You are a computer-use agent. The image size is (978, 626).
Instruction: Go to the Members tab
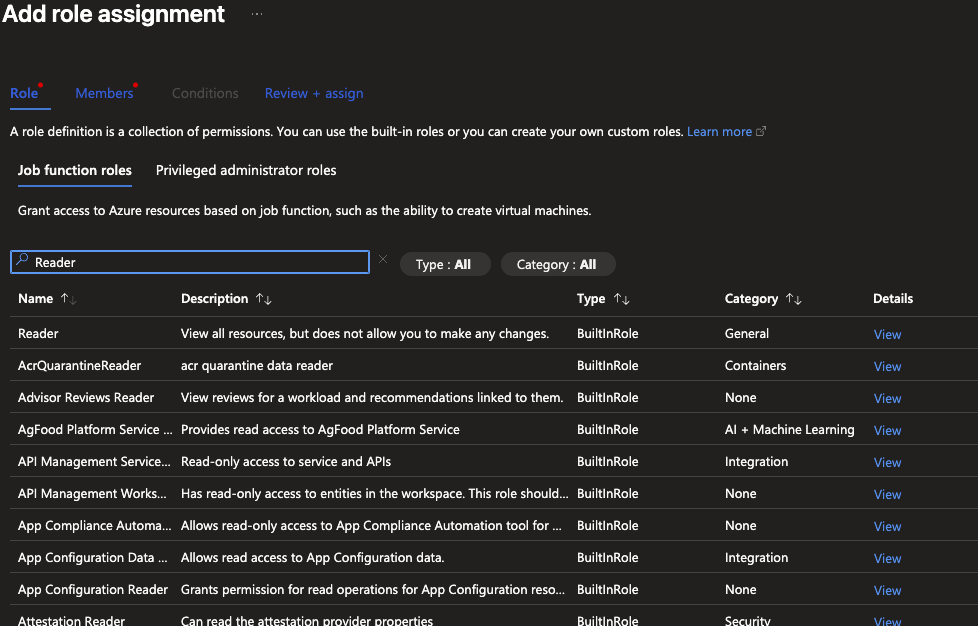[x=104, y=94]
